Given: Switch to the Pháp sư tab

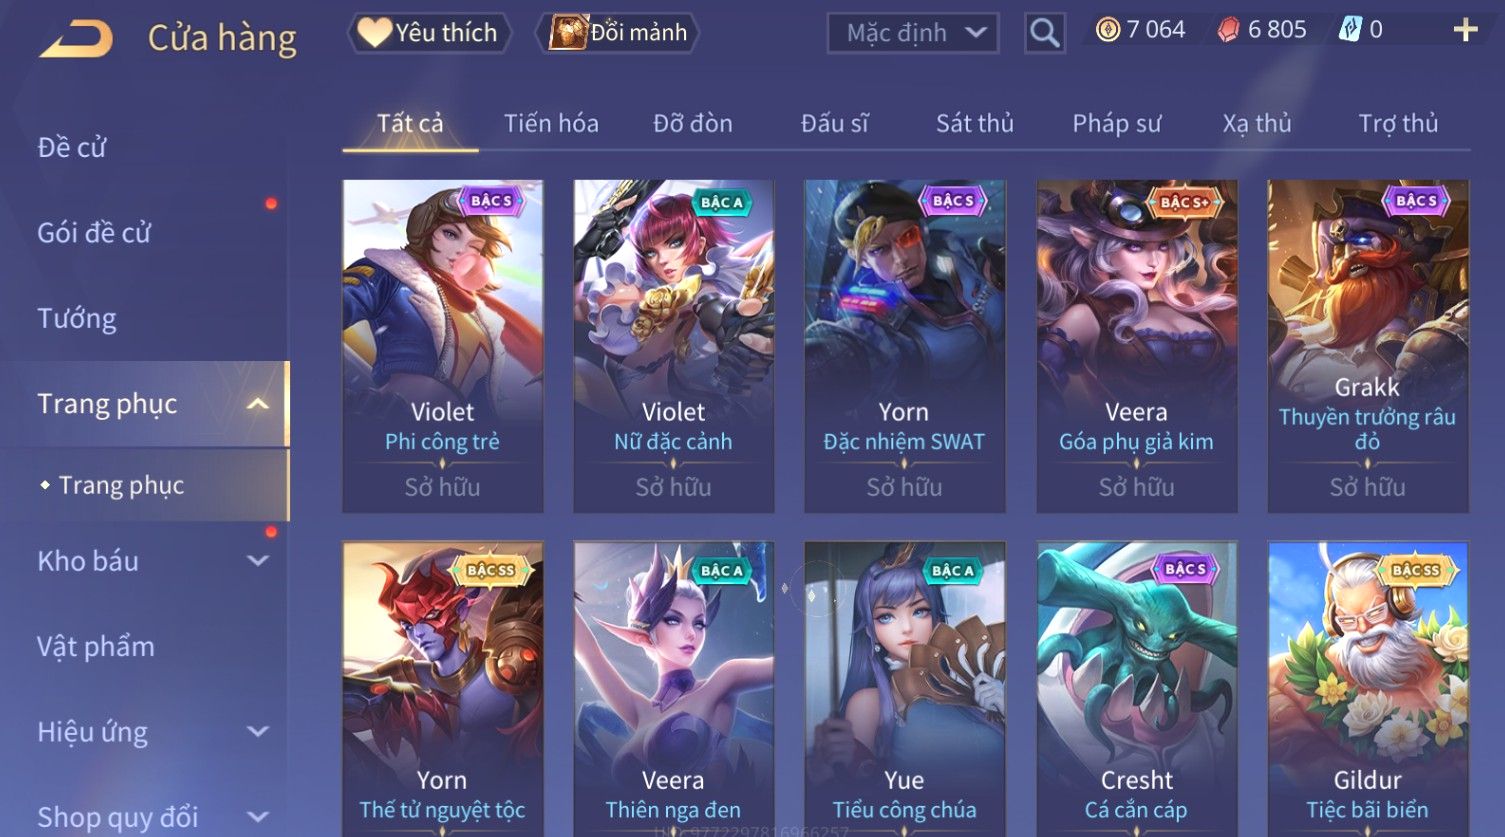Looking at the screenshot, I should (x=1116, y=123).
